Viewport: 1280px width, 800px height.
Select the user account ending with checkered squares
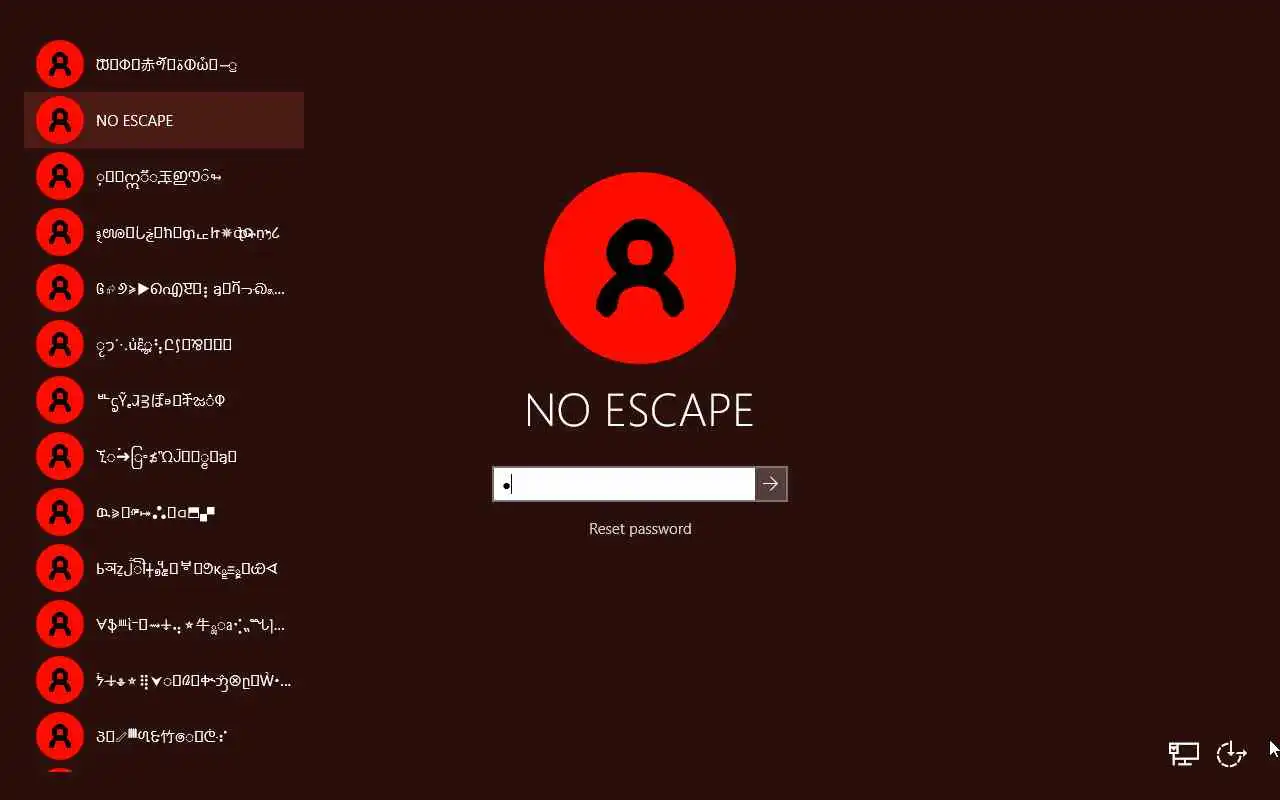coord(164,512)
